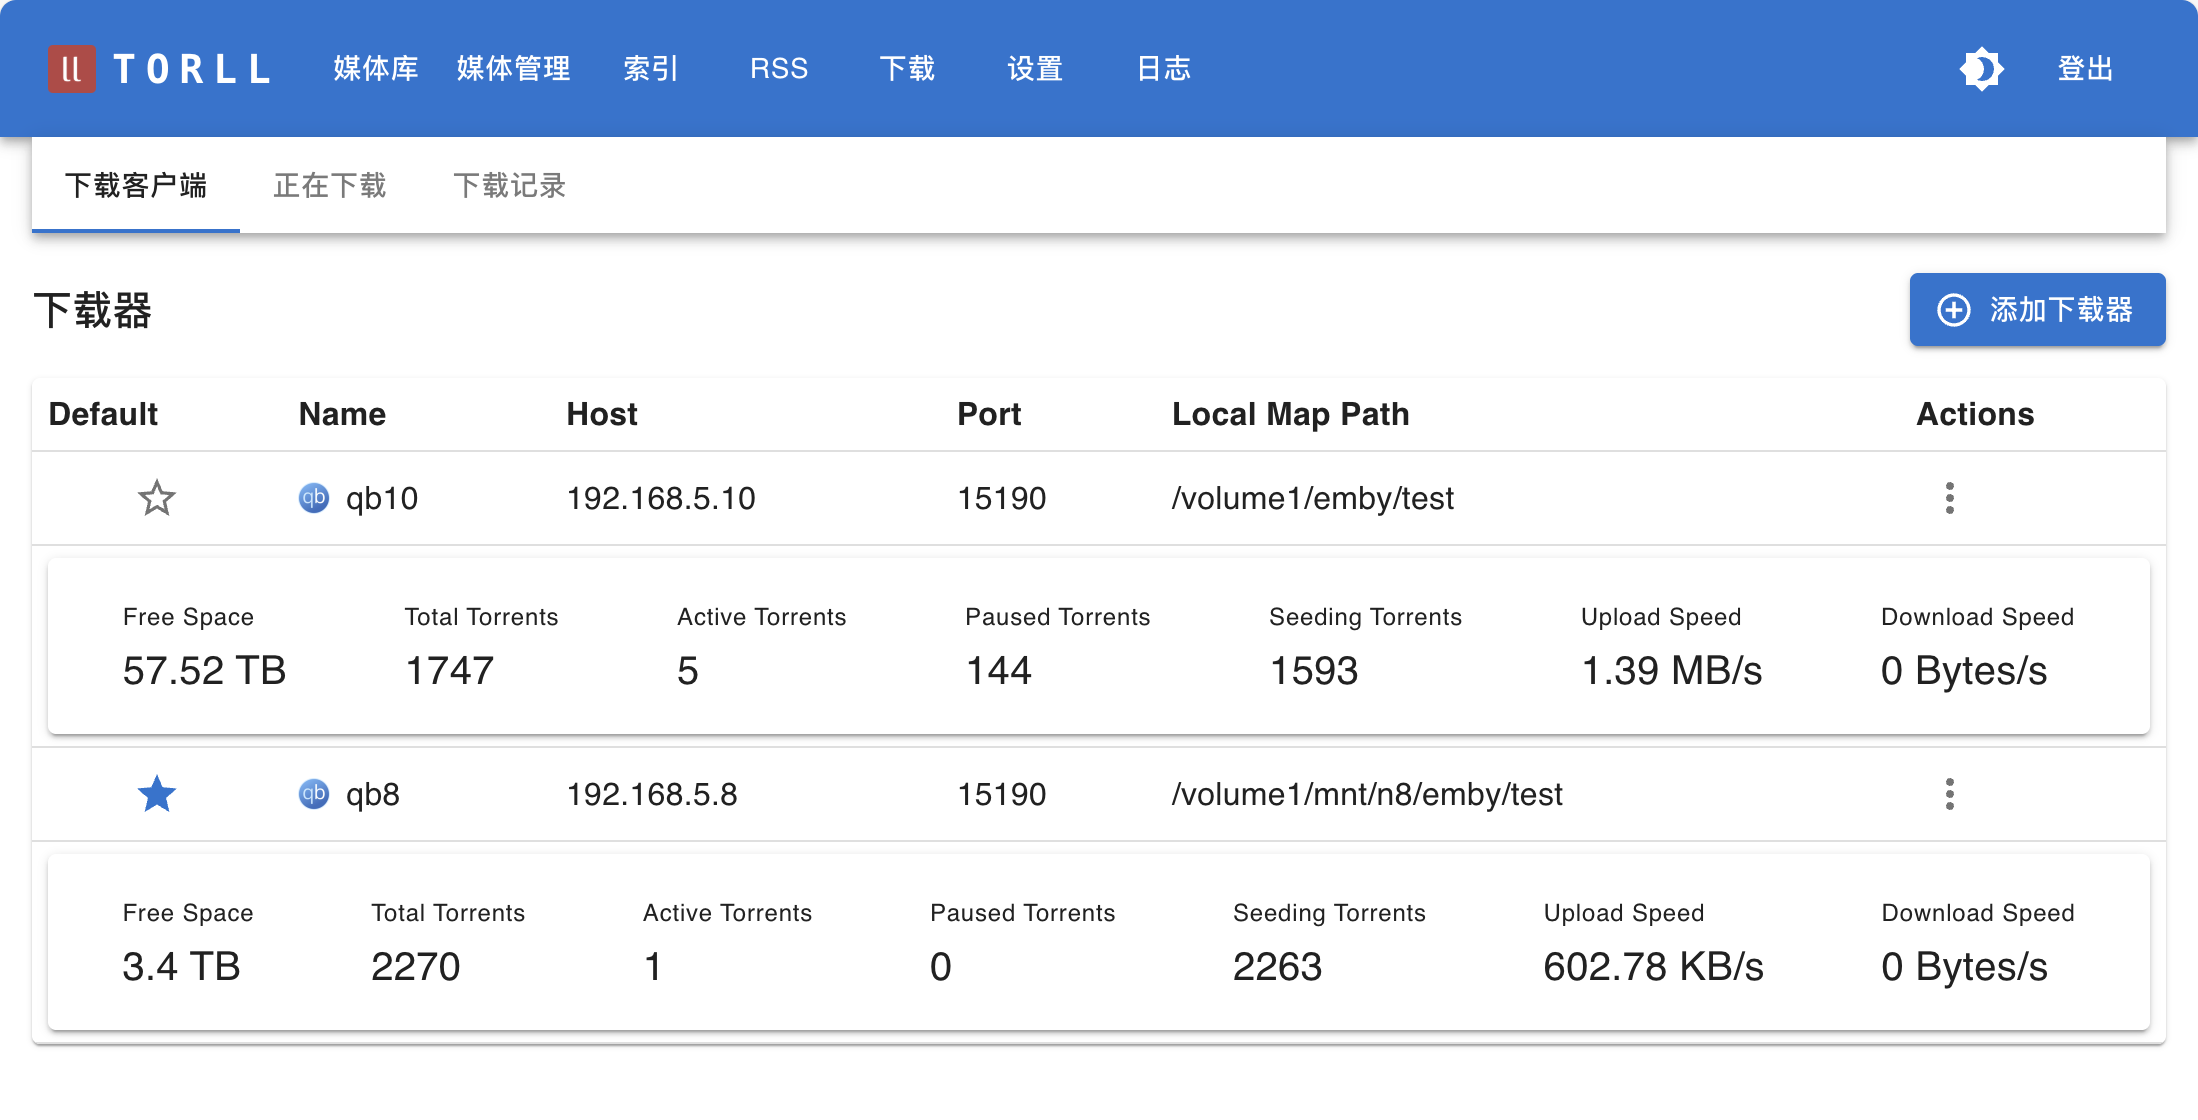The image size is (2198, 1120).
Task: Go to the 索引 page
Action: point(651,69)
